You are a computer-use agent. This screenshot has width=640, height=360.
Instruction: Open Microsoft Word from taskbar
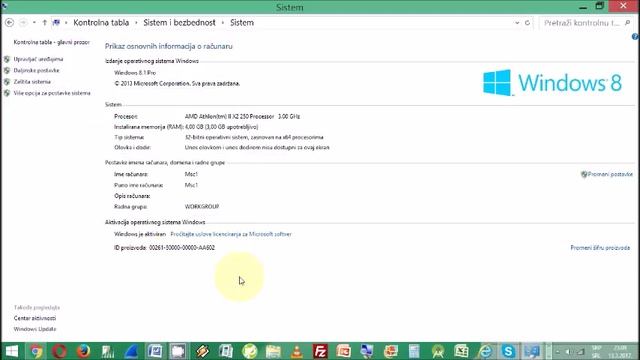(x=155, y=351)
